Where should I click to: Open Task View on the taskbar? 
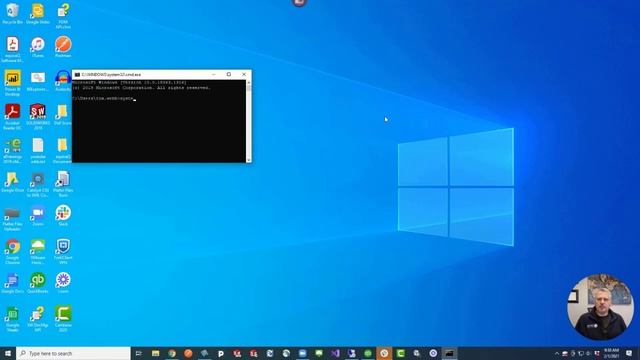click(x=138, y=353)
